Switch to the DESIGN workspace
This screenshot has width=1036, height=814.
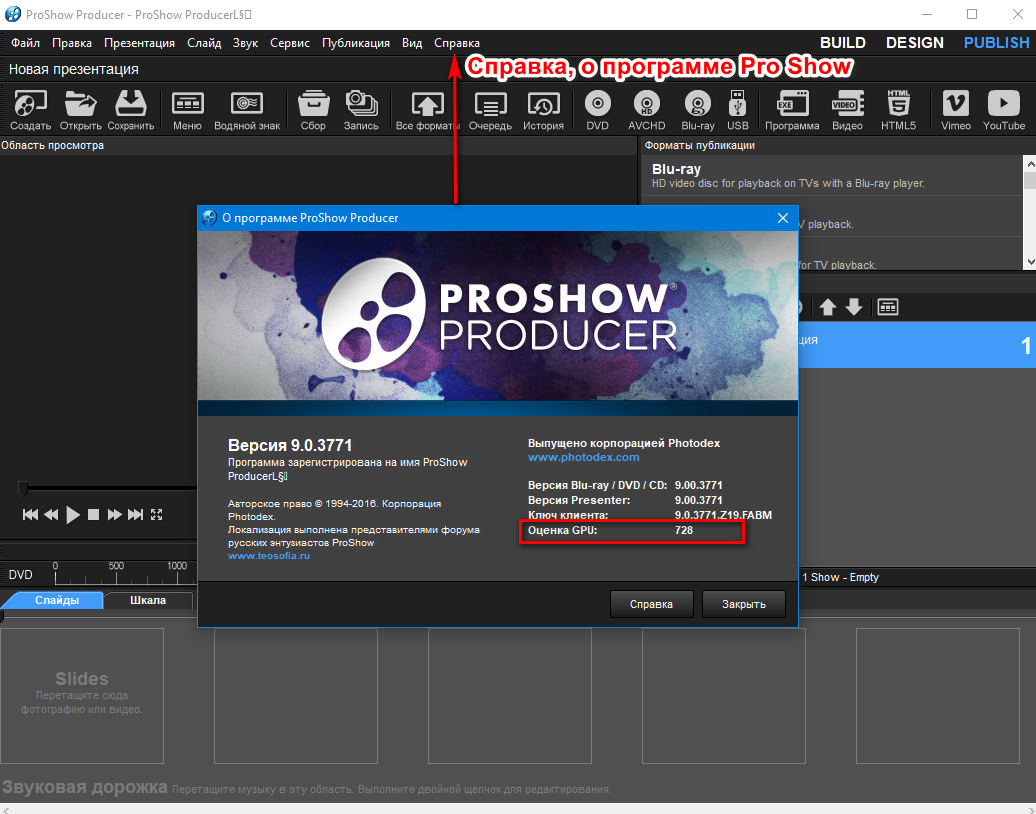tap(914, 43)
